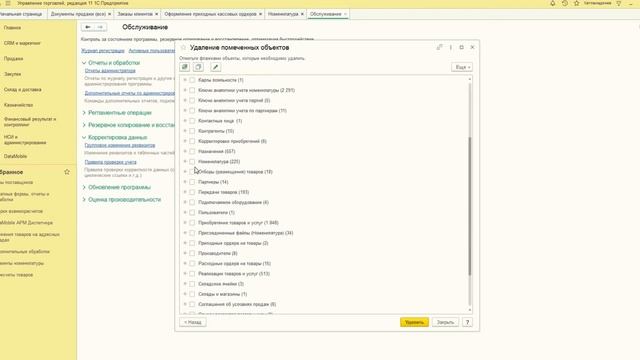The height and width of the screenshot is (360, 640).
Task: Click the Закрыть button in dialog
Action: [445, 322]
